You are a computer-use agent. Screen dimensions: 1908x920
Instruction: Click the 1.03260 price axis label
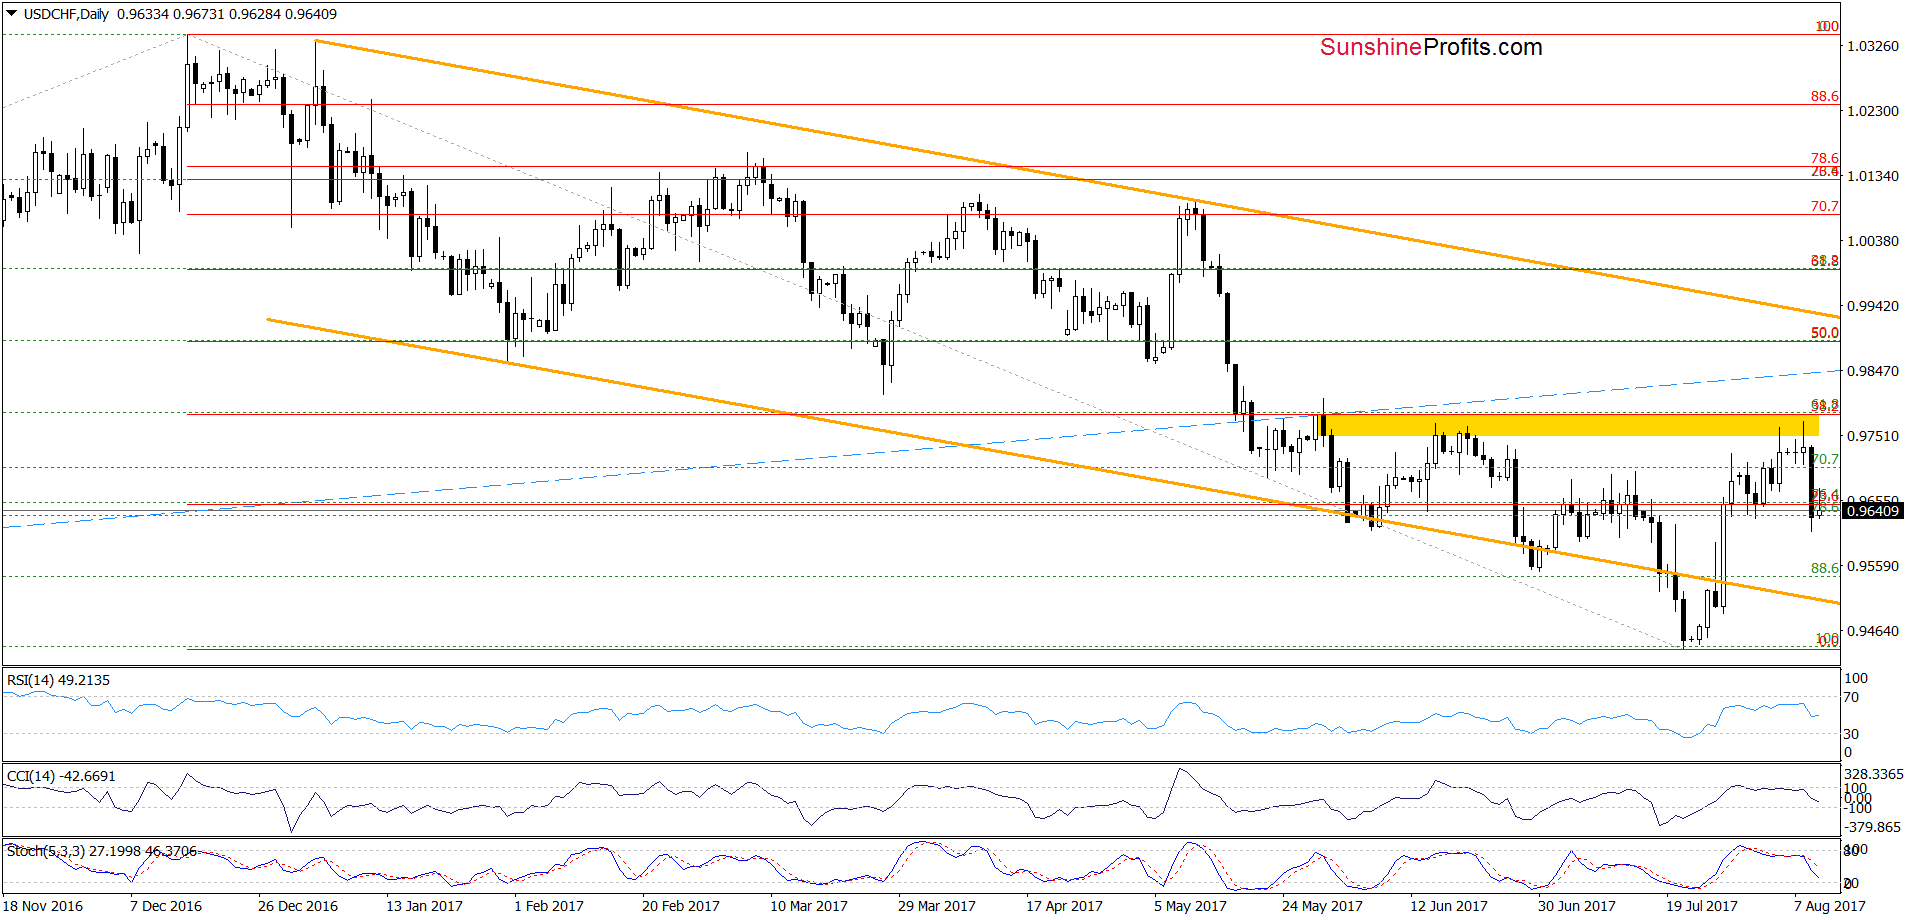tap(1872, 46)
